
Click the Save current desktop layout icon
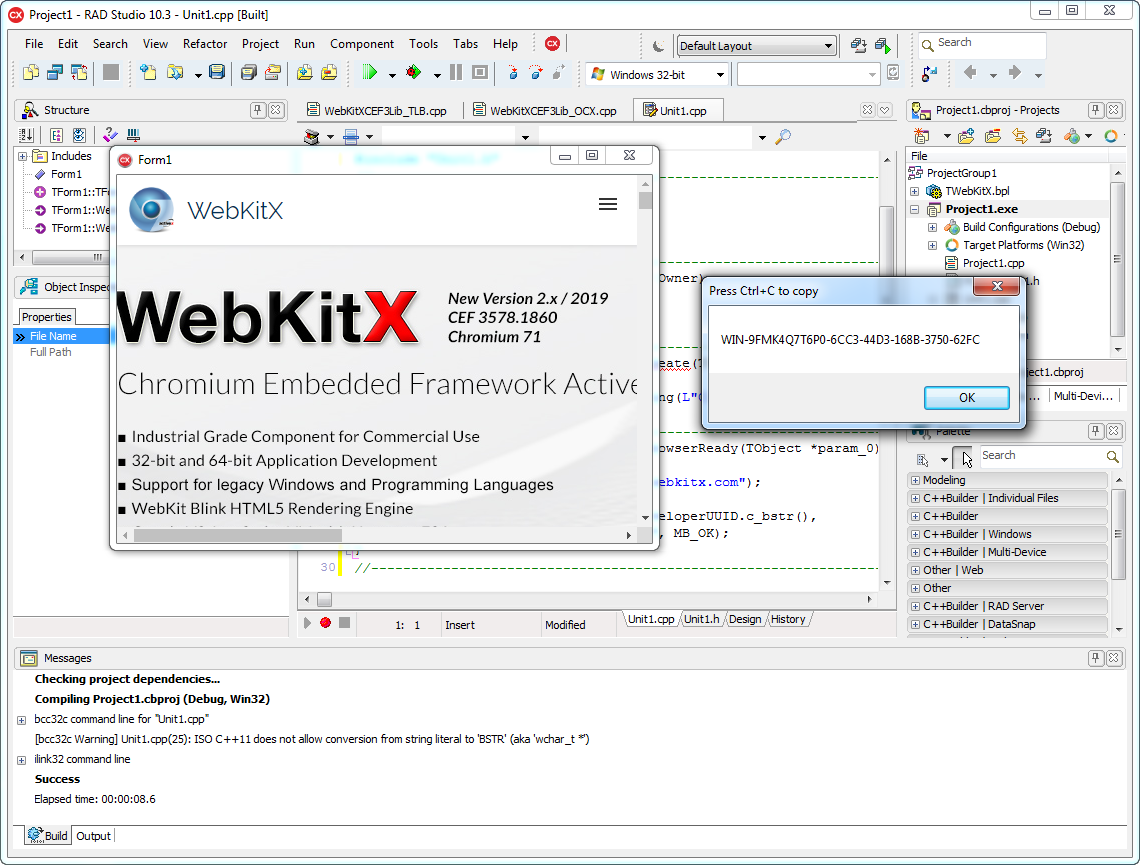pos(859,46)
